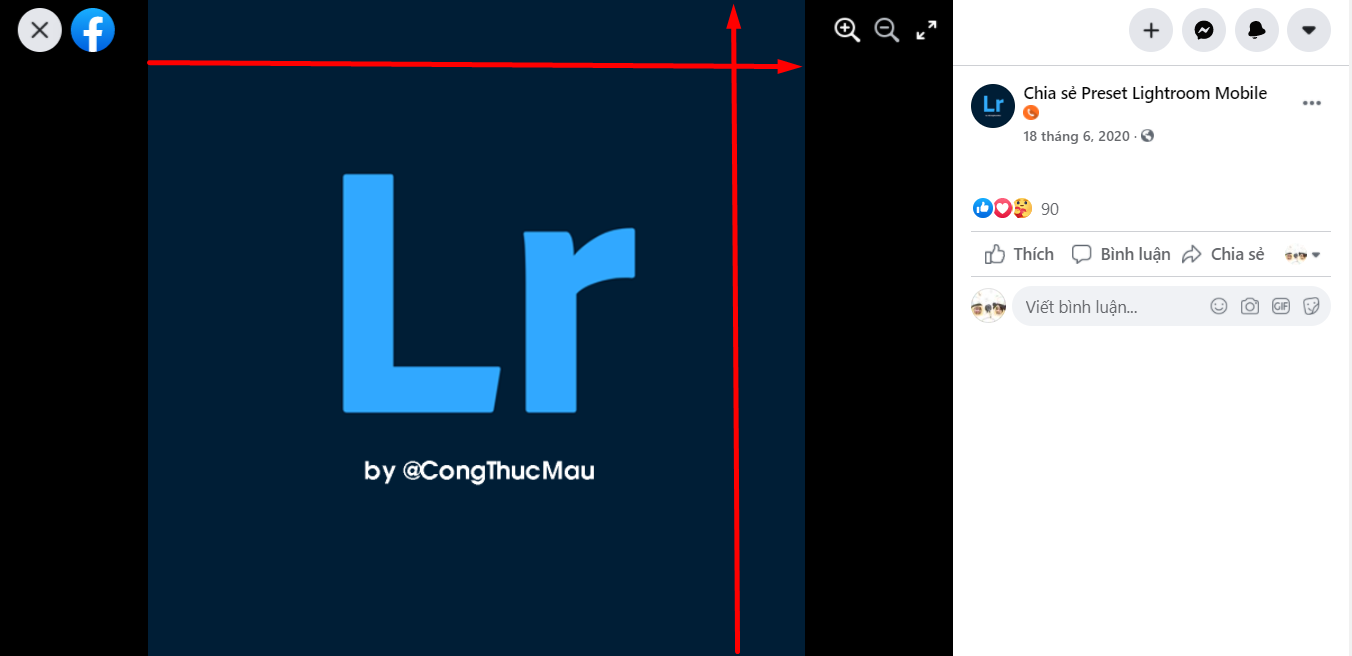The width and height of the screenshot is (1352, 656).
Task: Click the Bình luận comment button
Action: click(x=1121, y=254)
